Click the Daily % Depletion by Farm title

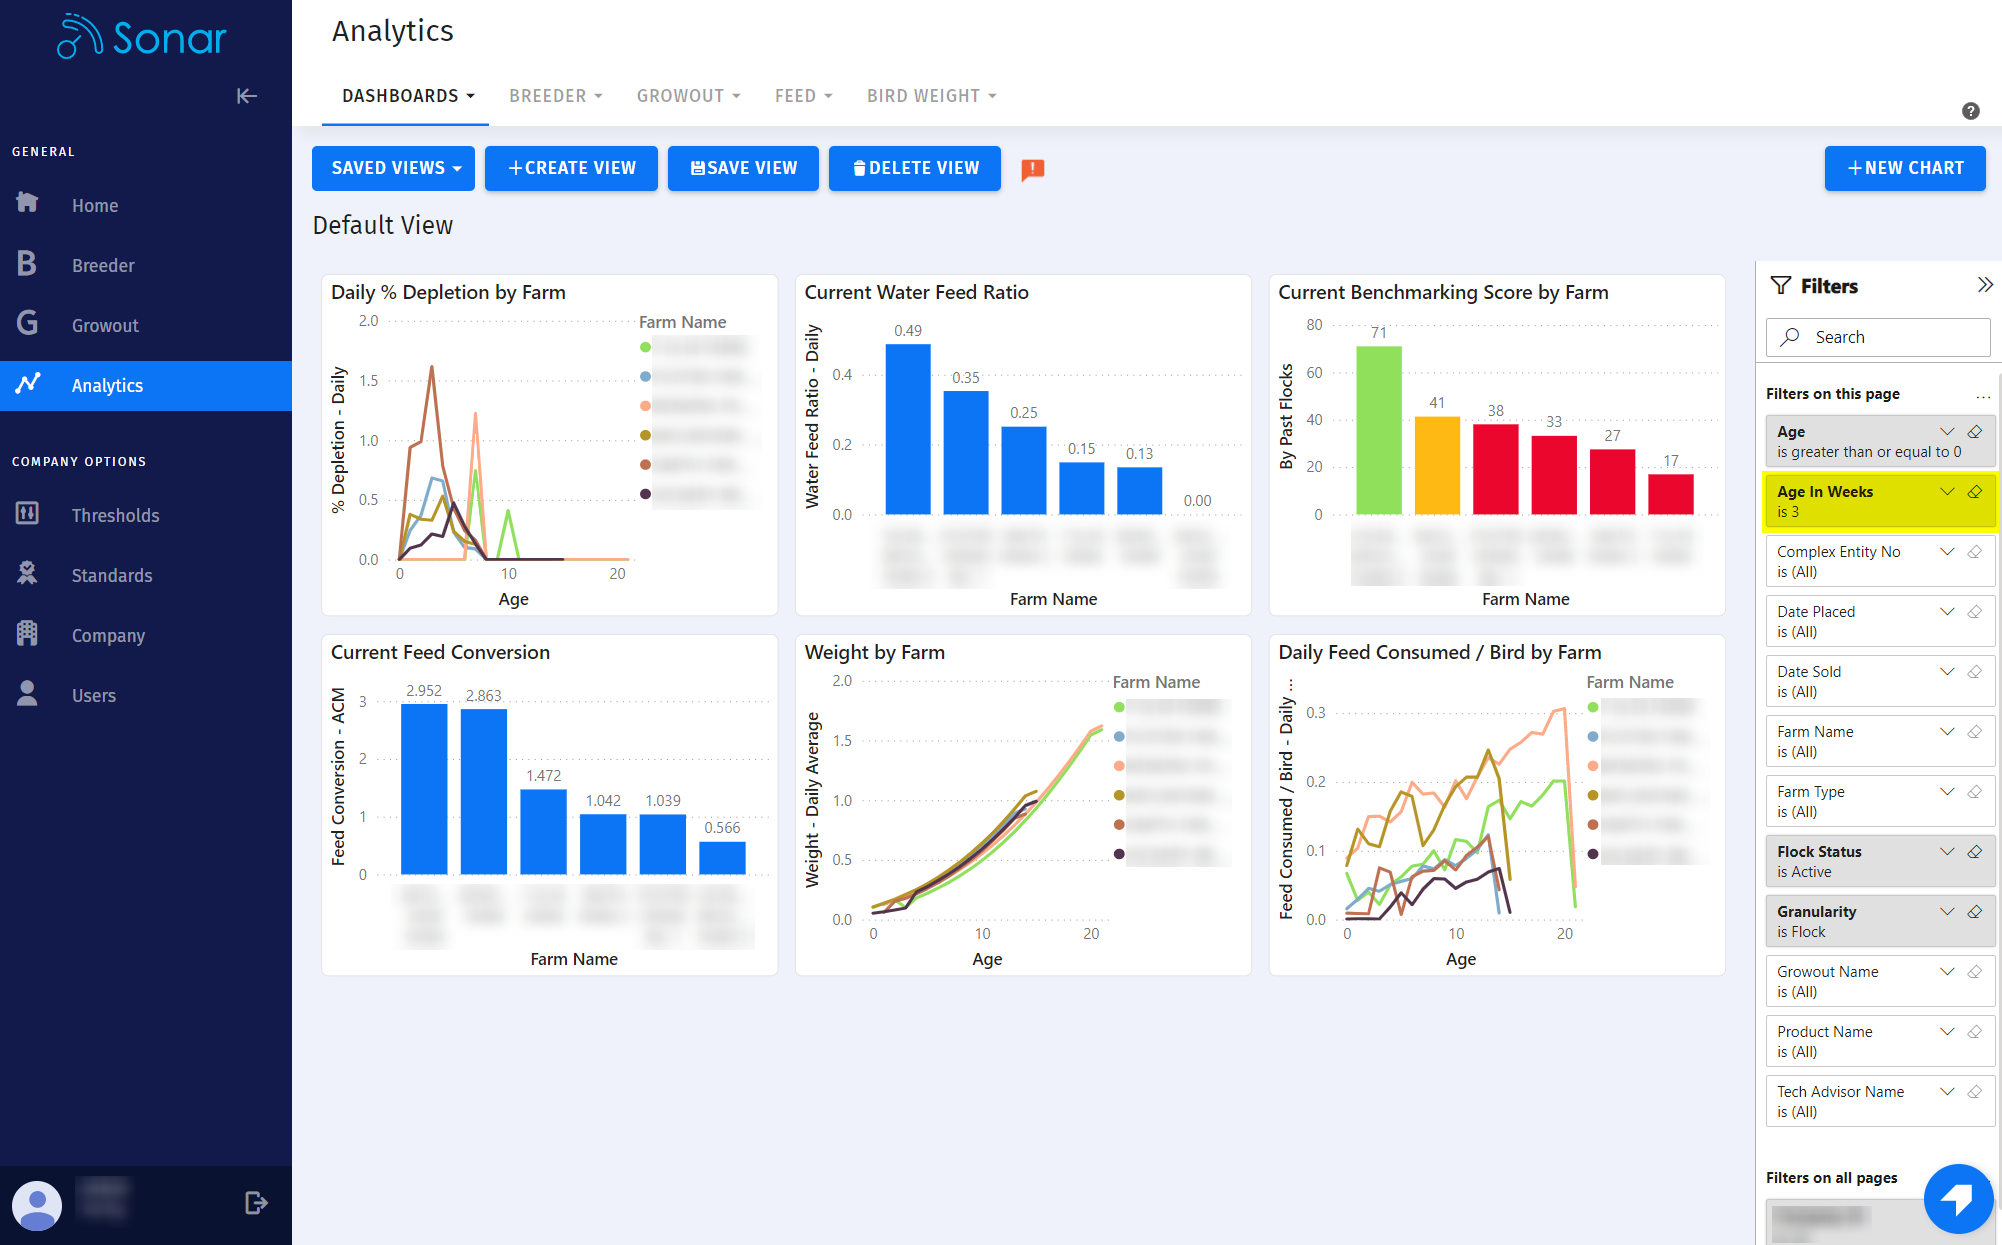click(x=448, y=292)
